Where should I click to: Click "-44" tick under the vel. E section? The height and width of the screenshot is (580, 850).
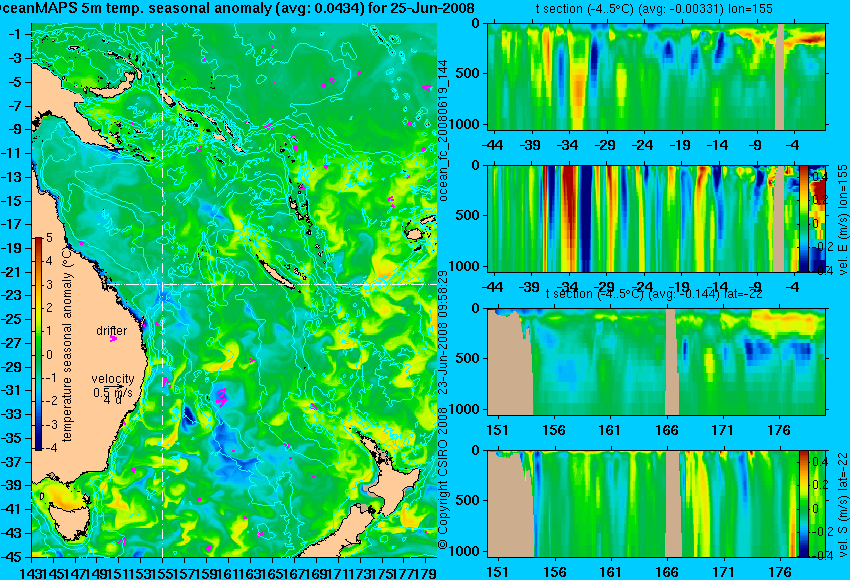(x=492, y=287)
